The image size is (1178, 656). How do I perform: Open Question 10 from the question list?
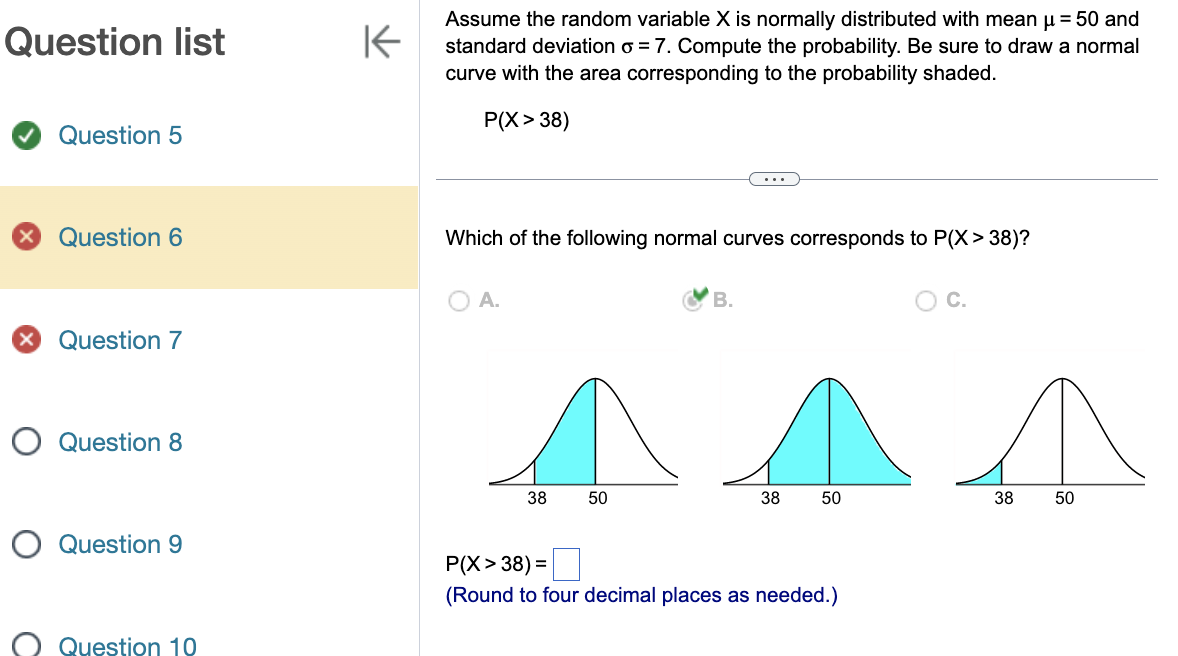(127, 645)
